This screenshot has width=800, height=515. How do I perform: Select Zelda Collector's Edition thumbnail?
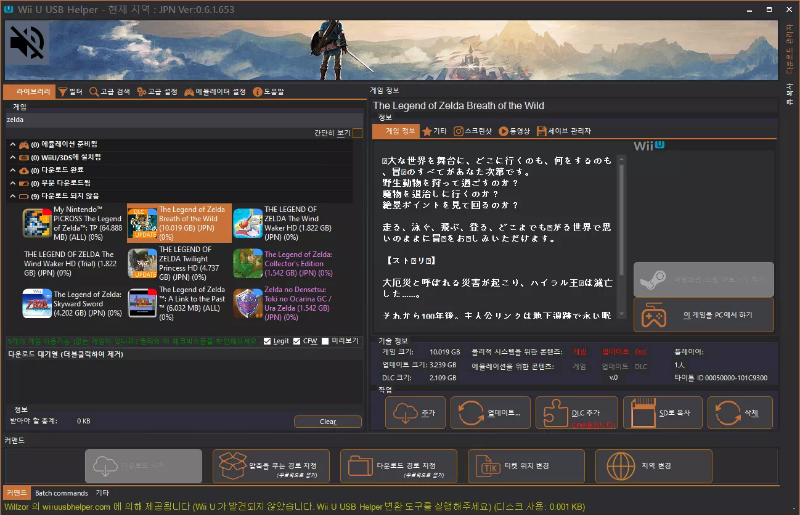pos(247,263)
